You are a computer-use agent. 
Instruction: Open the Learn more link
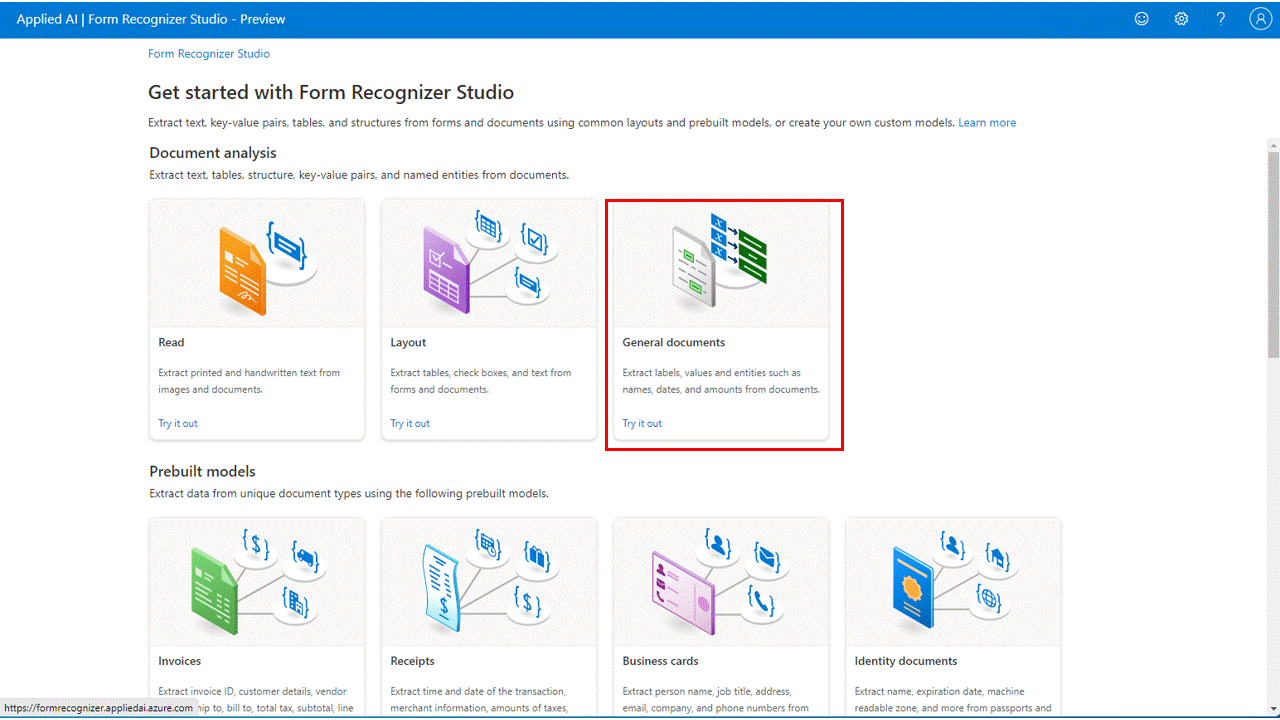(x=987, y=122)
